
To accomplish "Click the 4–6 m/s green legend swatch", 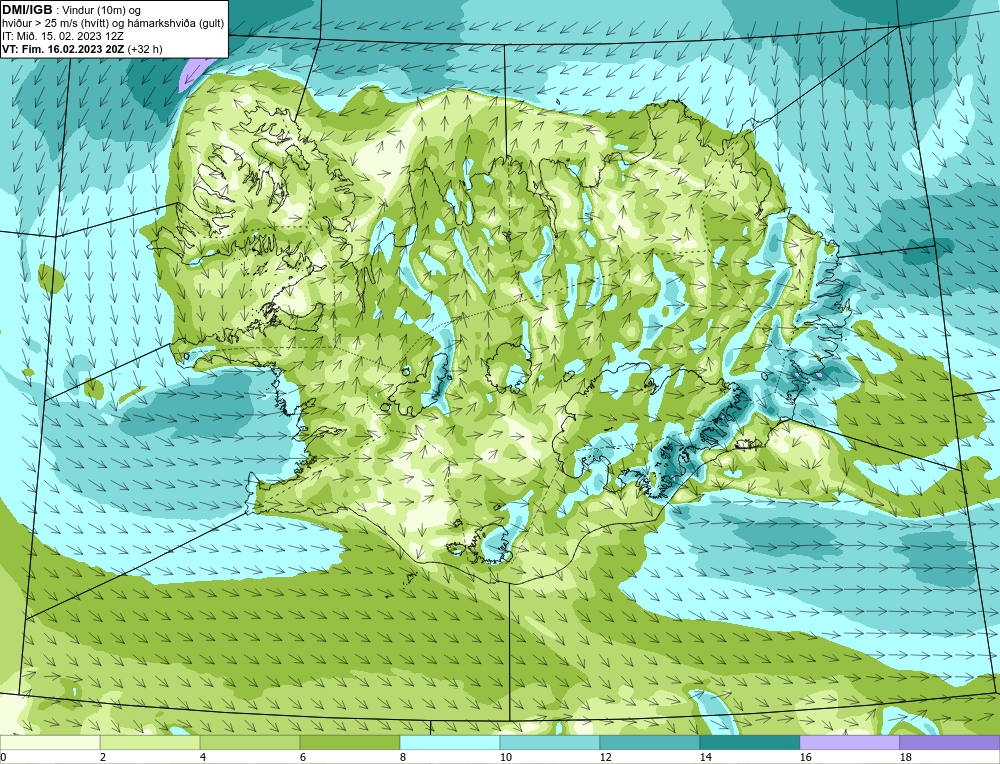I will pyautogui.click(x=250, y=743).
